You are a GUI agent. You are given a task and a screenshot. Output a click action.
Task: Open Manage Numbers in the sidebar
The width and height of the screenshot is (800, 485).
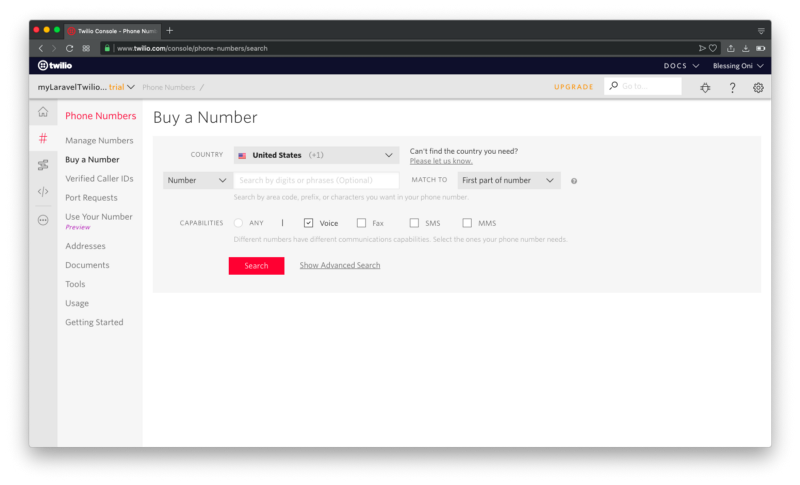(x=99, y=140)
